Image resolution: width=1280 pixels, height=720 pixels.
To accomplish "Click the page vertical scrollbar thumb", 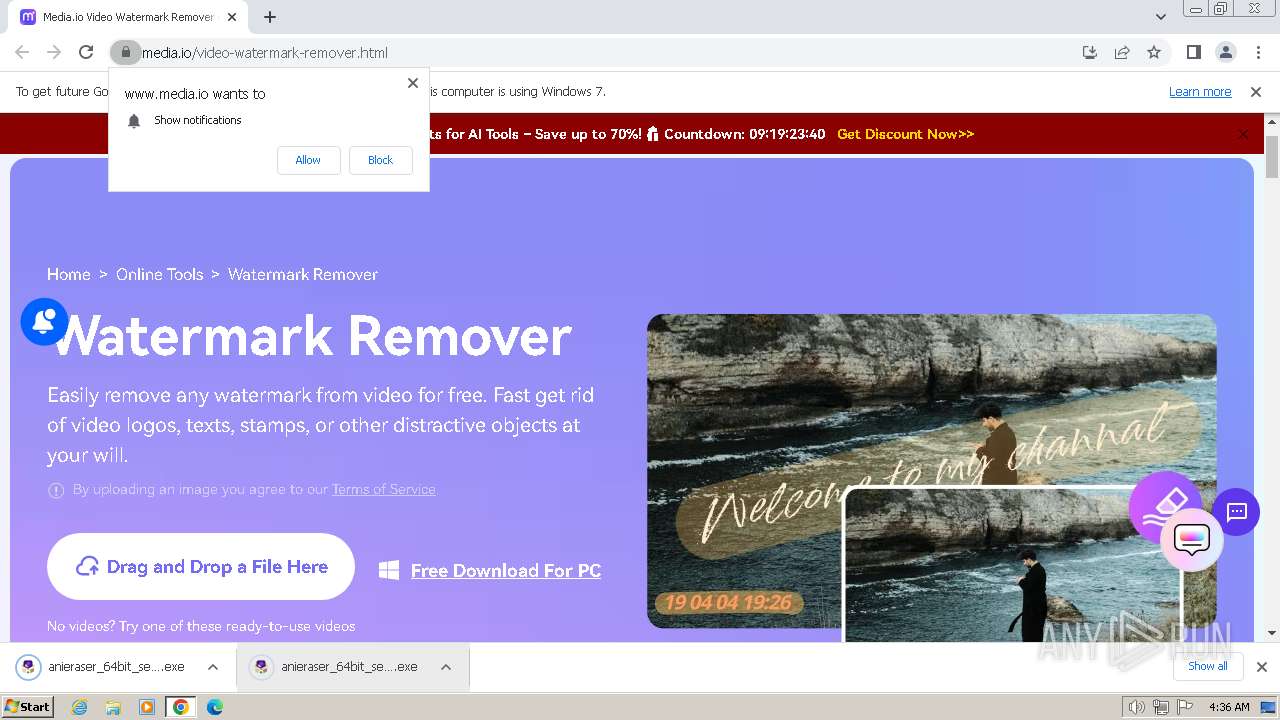I will (x=1272, y=155).
